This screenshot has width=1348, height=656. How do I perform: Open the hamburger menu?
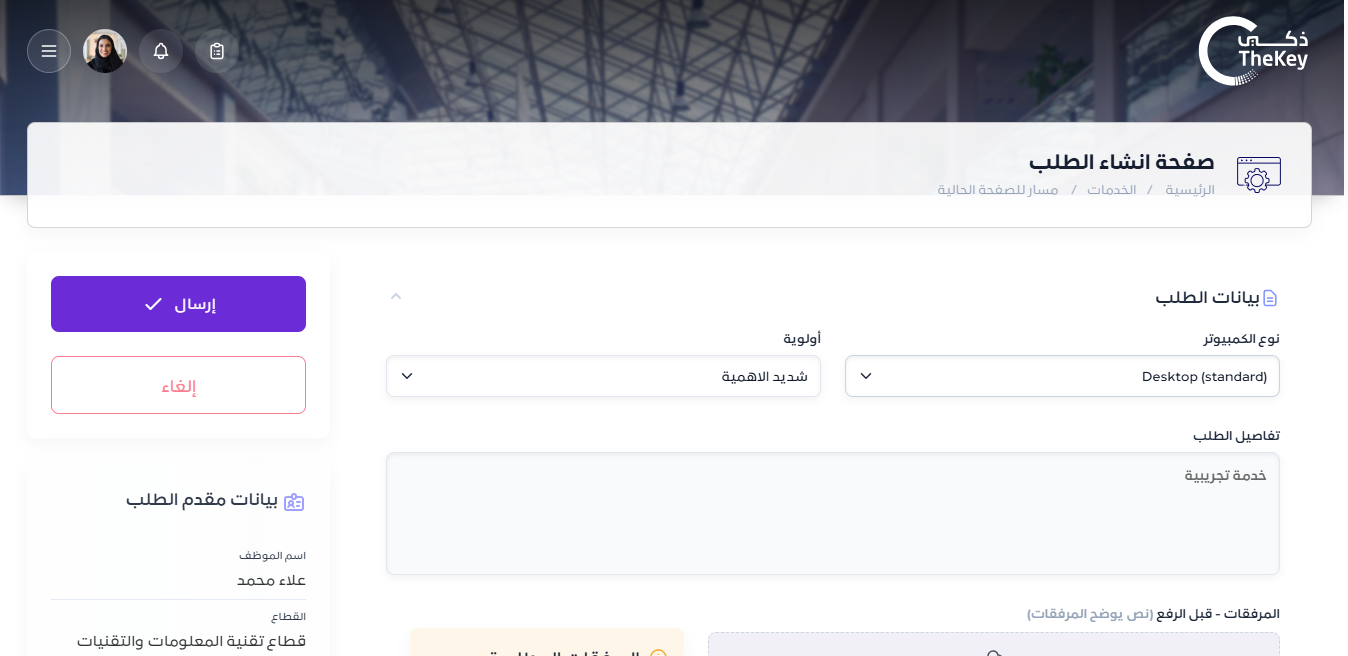click(x=49, y=51)
